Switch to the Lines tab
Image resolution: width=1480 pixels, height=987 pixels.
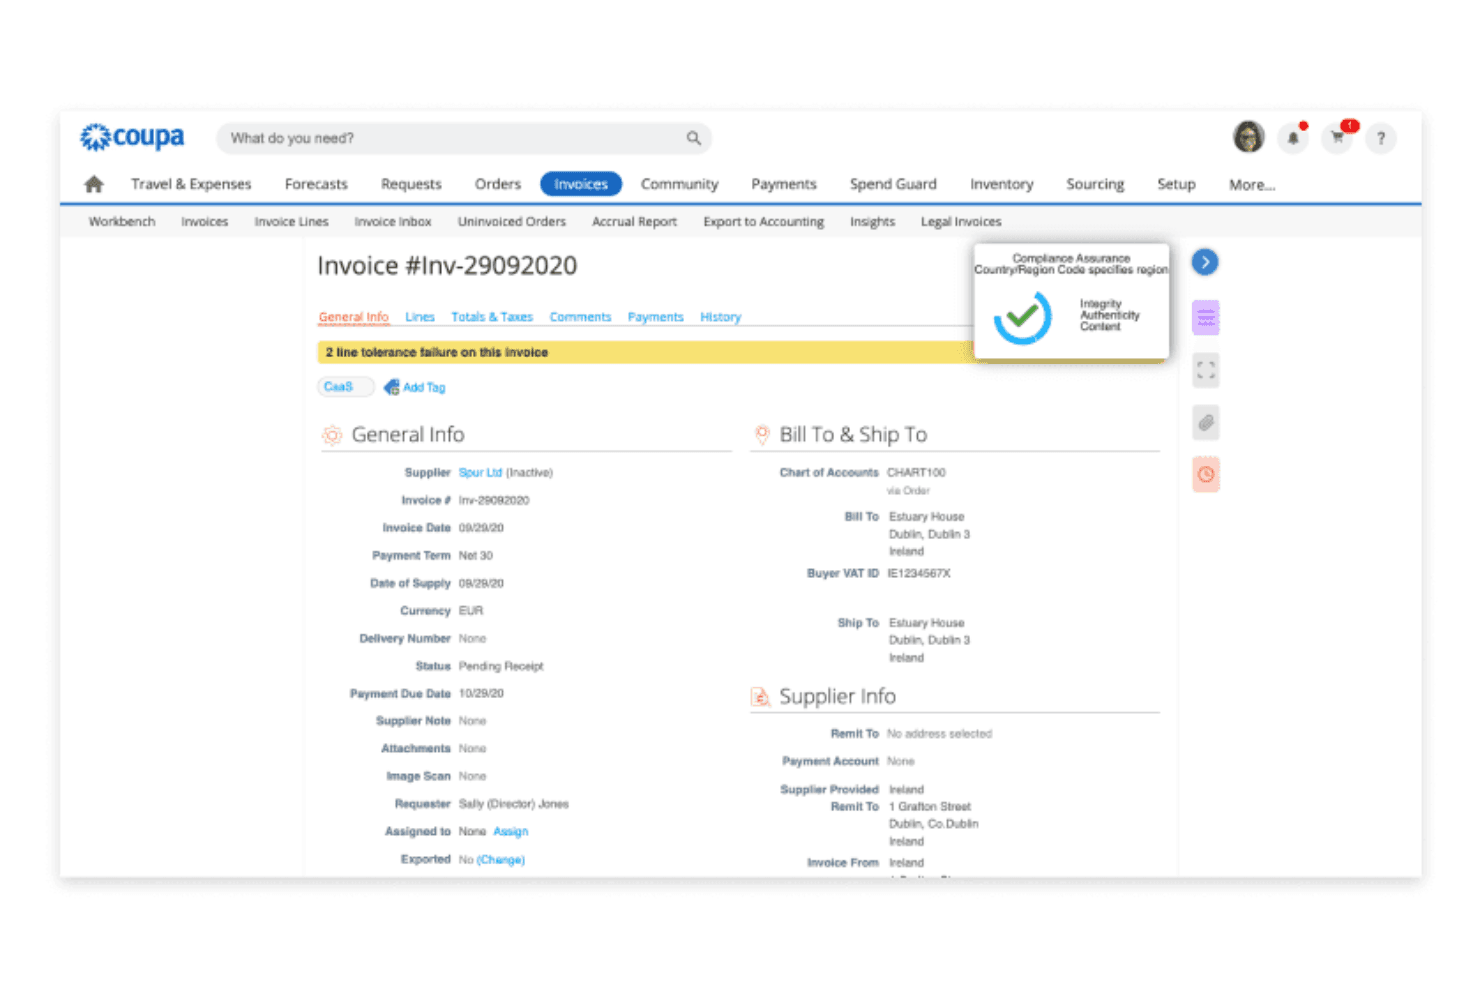(420, 317)
